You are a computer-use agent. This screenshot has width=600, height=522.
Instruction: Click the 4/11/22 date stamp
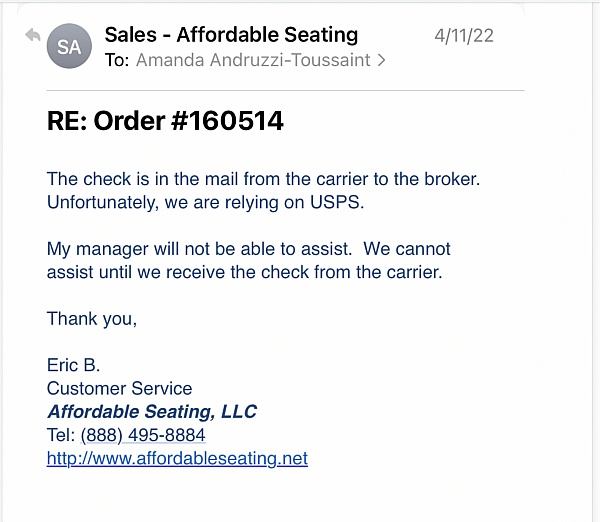[x=464, y=36]
